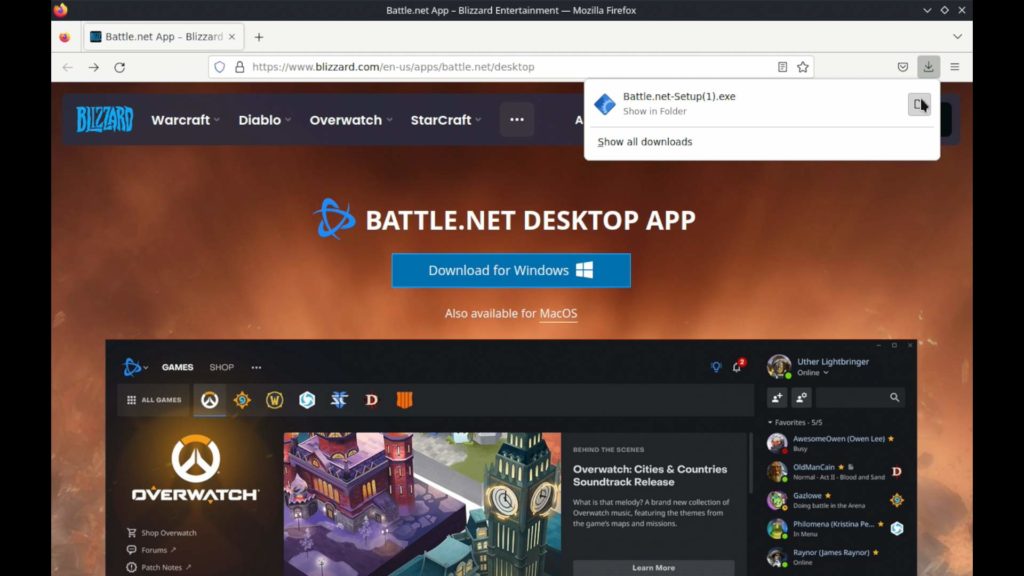
Task: Select the Diablo D icon in app preview
Action: pos(372,400)
